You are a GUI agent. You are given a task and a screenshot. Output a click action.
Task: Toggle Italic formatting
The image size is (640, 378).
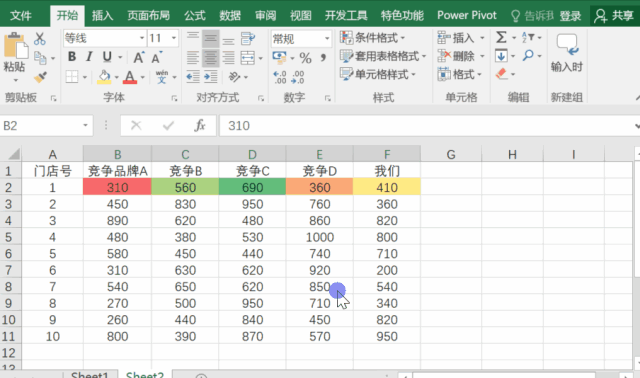coord(89,57)
